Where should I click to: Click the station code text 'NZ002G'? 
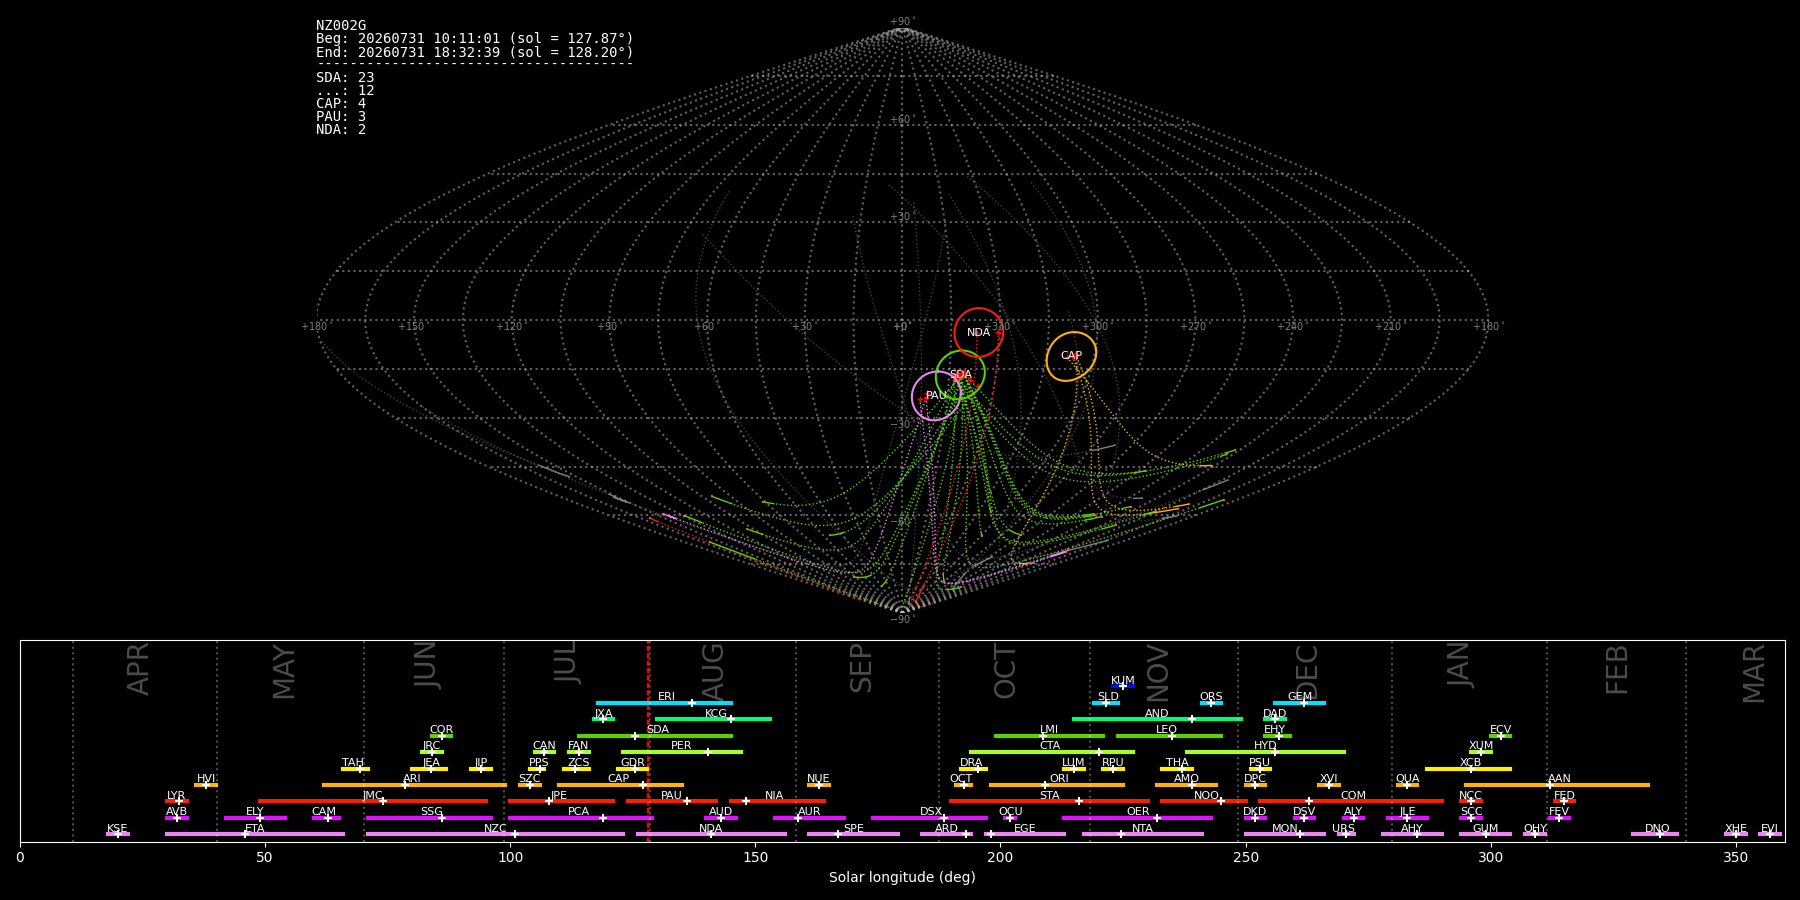pyautogui.click(x=341, y=26)
